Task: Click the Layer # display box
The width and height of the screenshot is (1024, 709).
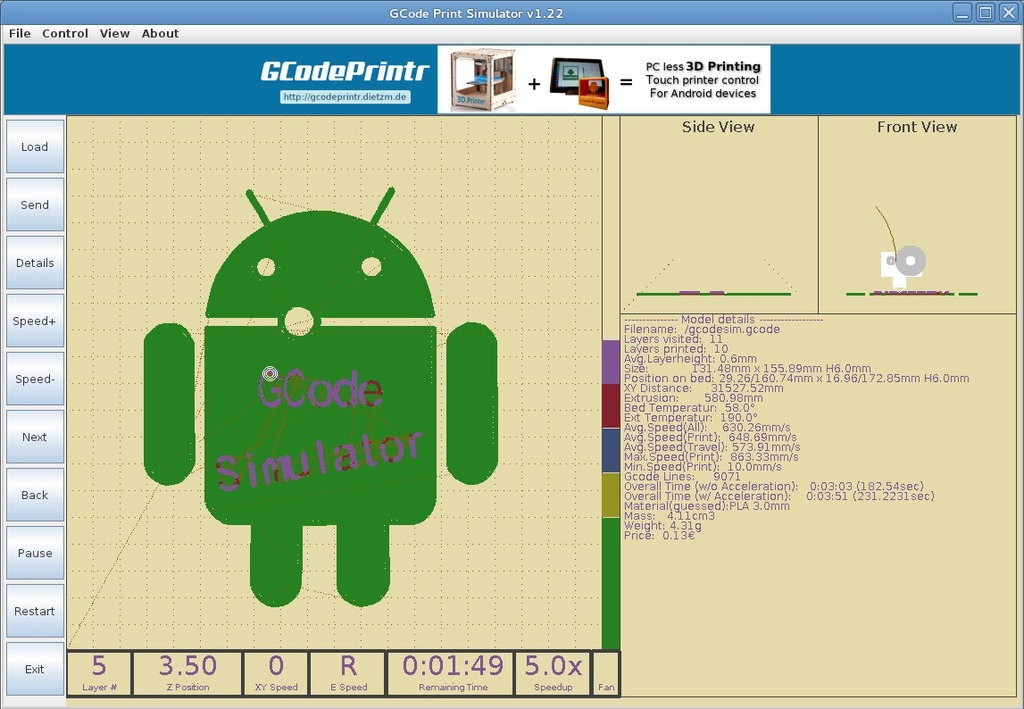Action: tap(99, 673)
